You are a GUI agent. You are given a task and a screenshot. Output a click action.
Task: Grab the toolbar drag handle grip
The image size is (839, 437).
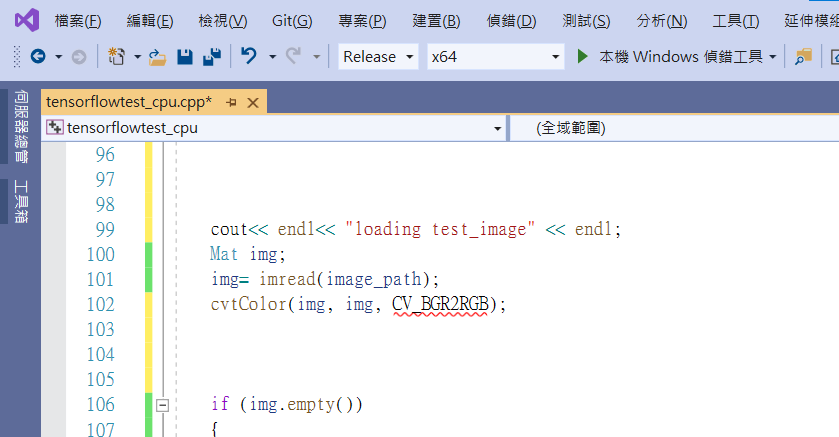tap(17, 57)
